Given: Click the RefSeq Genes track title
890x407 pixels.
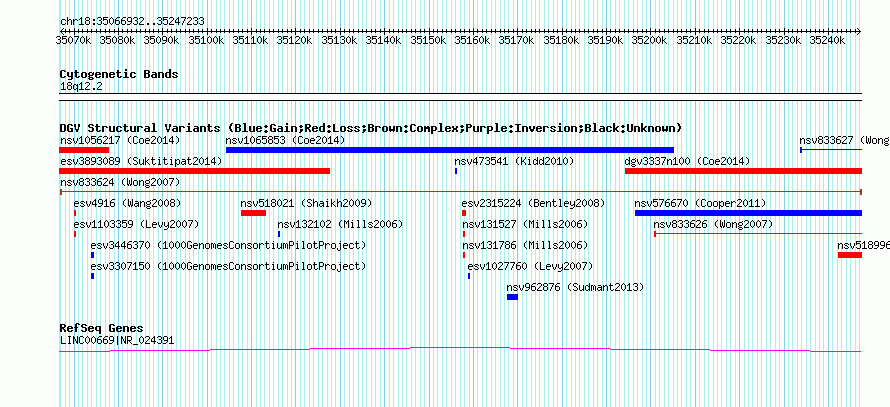Looking at the screenshot, I should tap(102, 328).
